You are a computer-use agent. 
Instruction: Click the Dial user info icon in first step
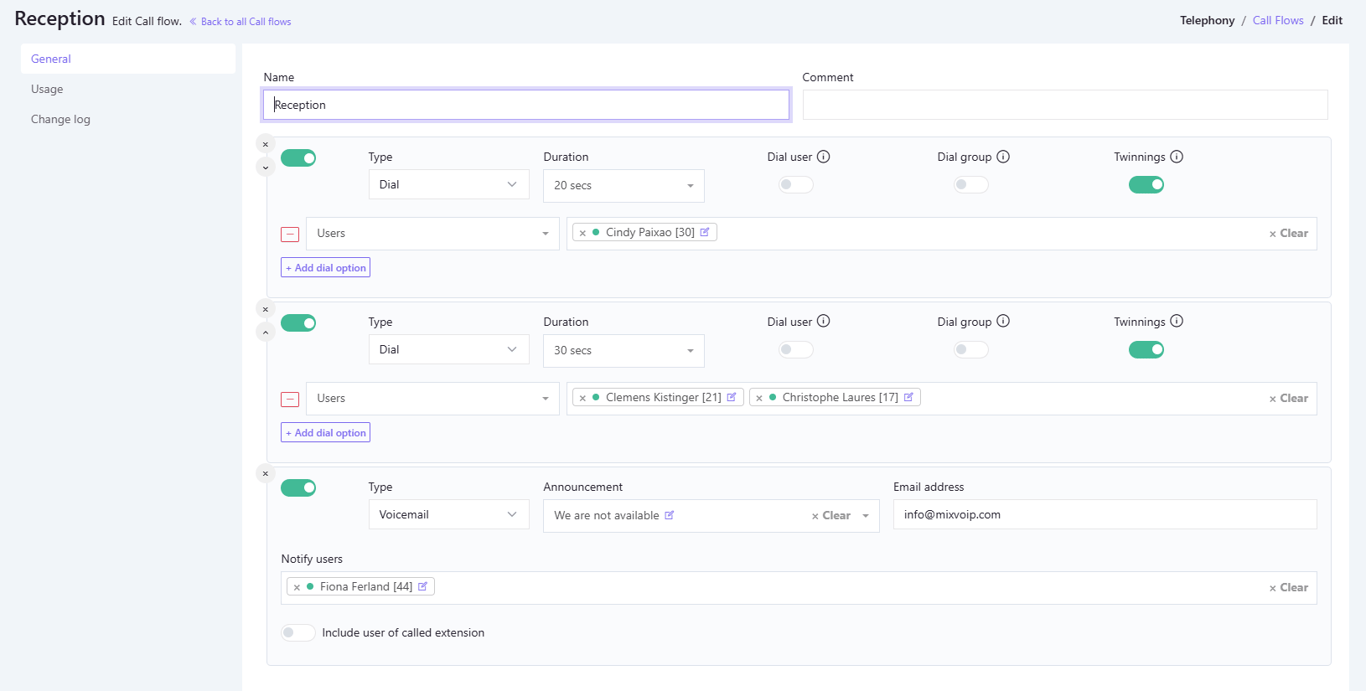click(824, 157)
